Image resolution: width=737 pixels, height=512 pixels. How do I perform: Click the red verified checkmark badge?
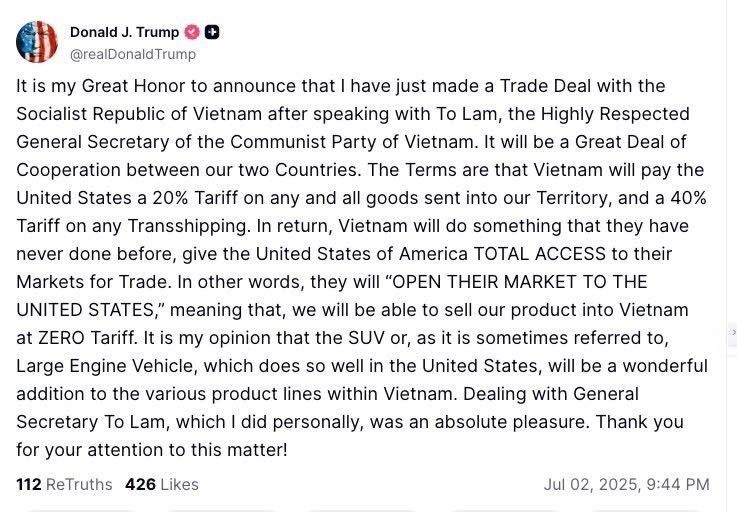coord(192,32)
